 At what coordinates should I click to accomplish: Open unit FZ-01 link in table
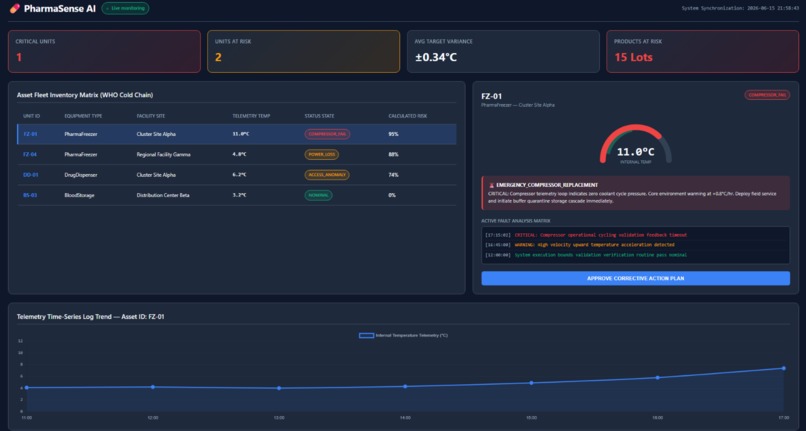(x=30, y=134)
